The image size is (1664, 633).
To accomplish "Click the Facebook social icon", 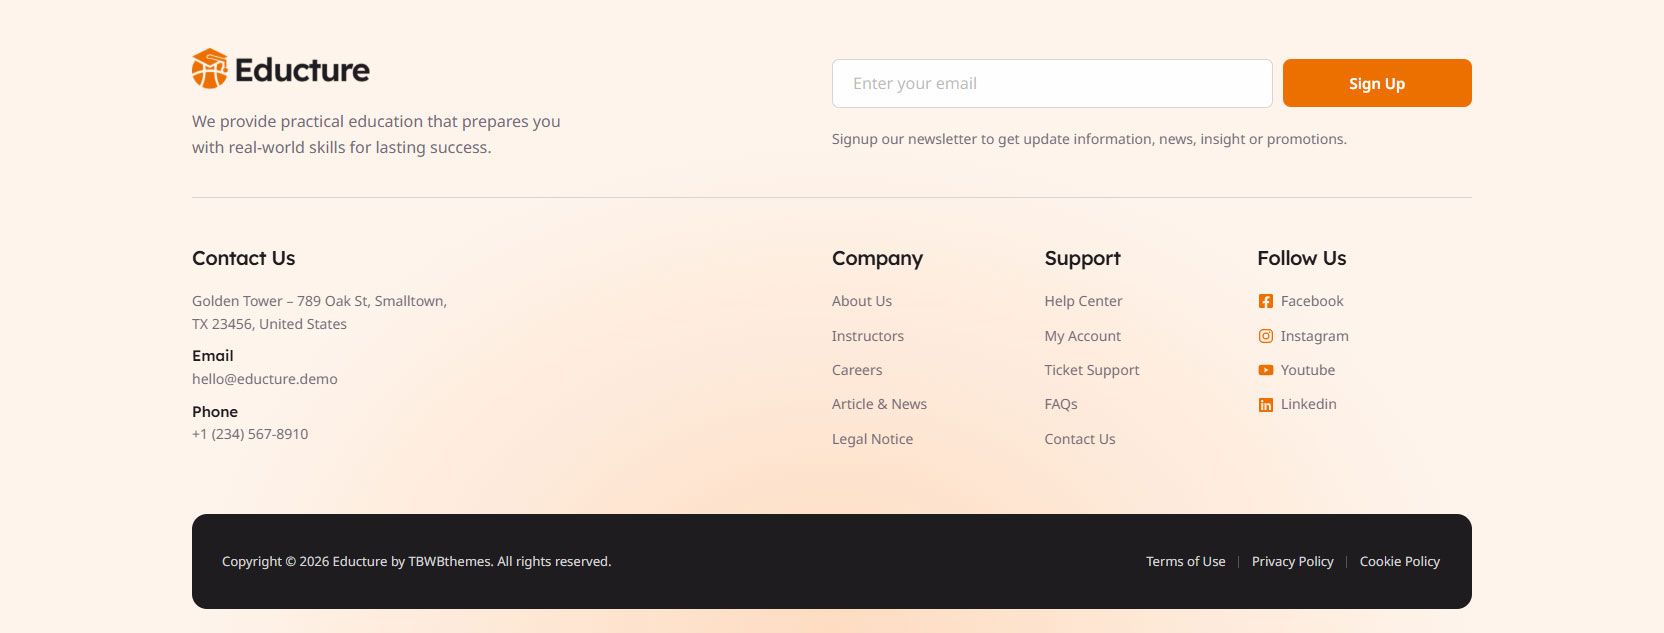I will [x=1266, y=301].
